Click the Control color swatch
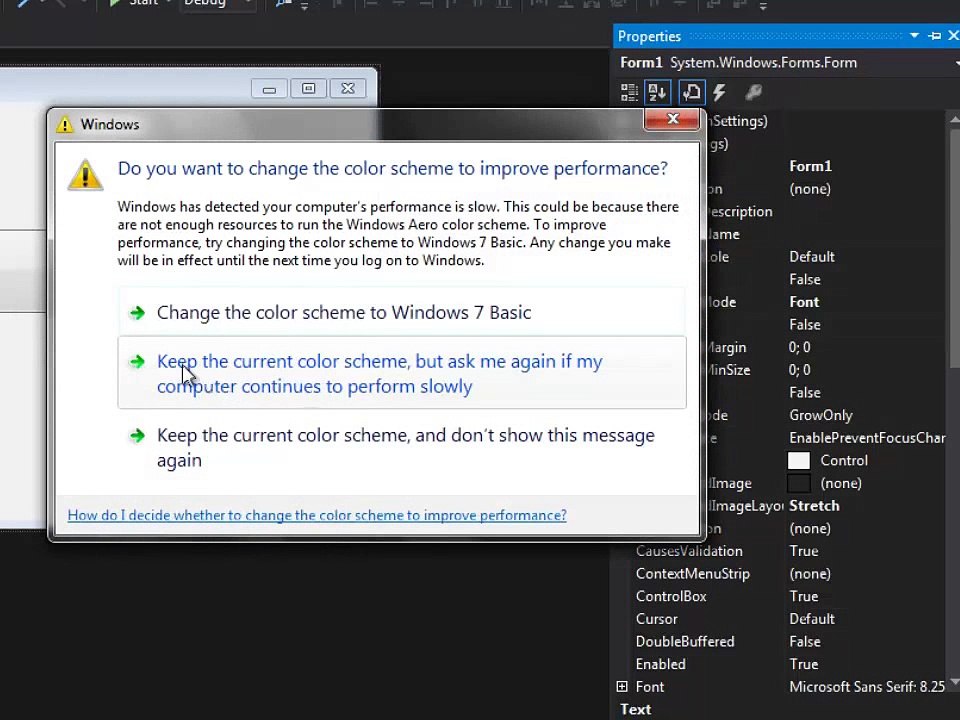This screenshot has height=720, width=960. pos(798,460)
